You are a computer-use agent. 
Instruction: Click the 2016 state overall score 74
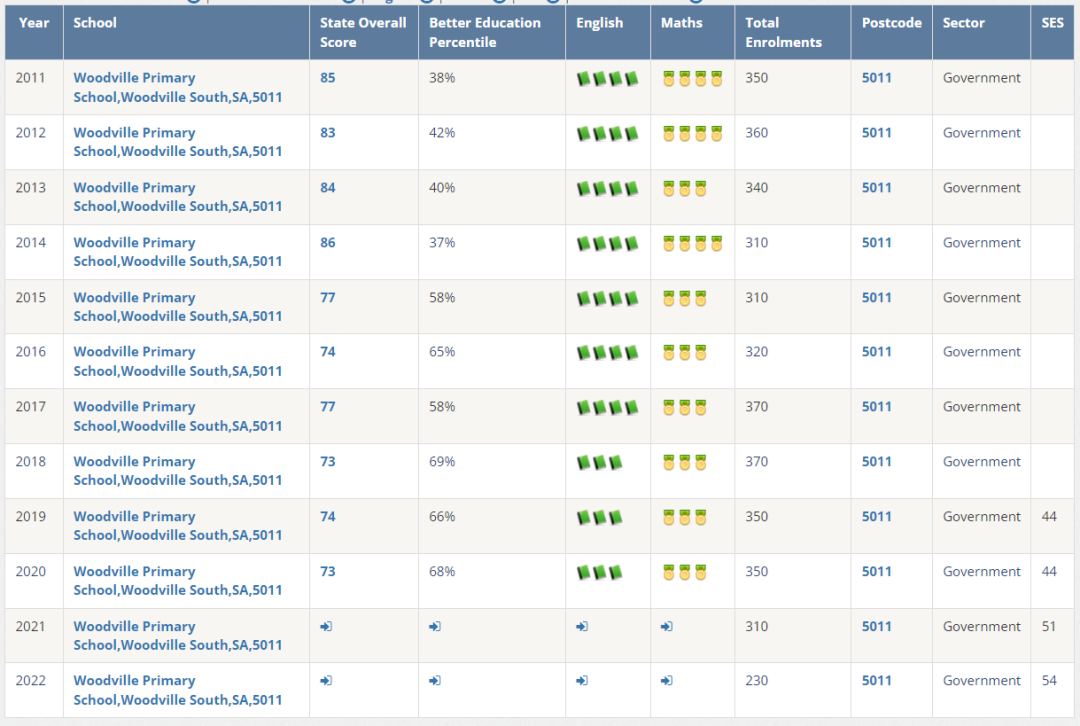(327, 352)
